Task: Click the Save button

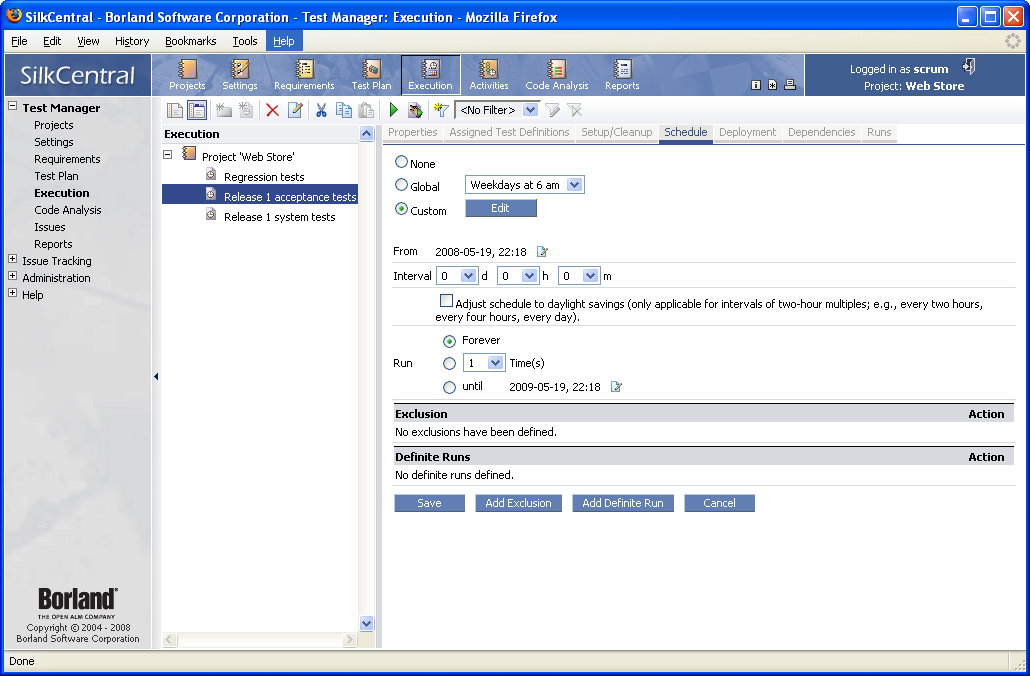Action: (430, 503)
